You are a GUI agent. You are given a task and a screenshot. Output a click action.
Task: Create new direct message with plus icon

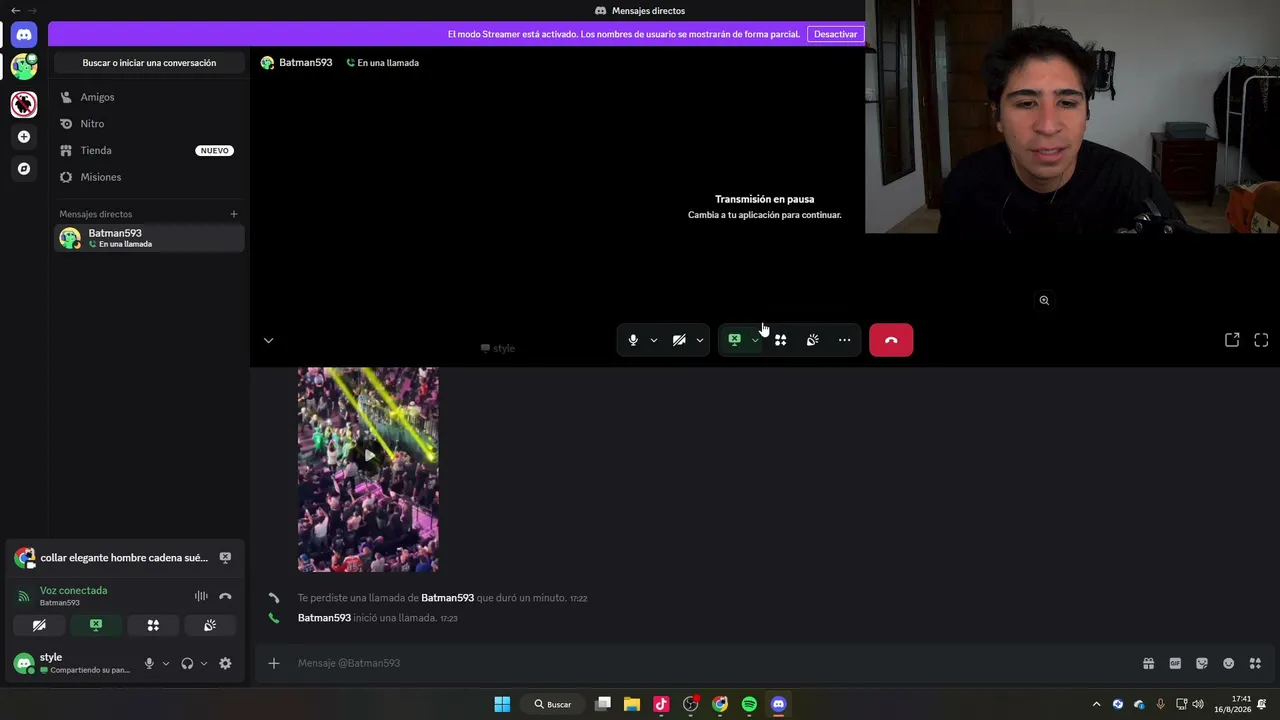click(x=234, y=214)
